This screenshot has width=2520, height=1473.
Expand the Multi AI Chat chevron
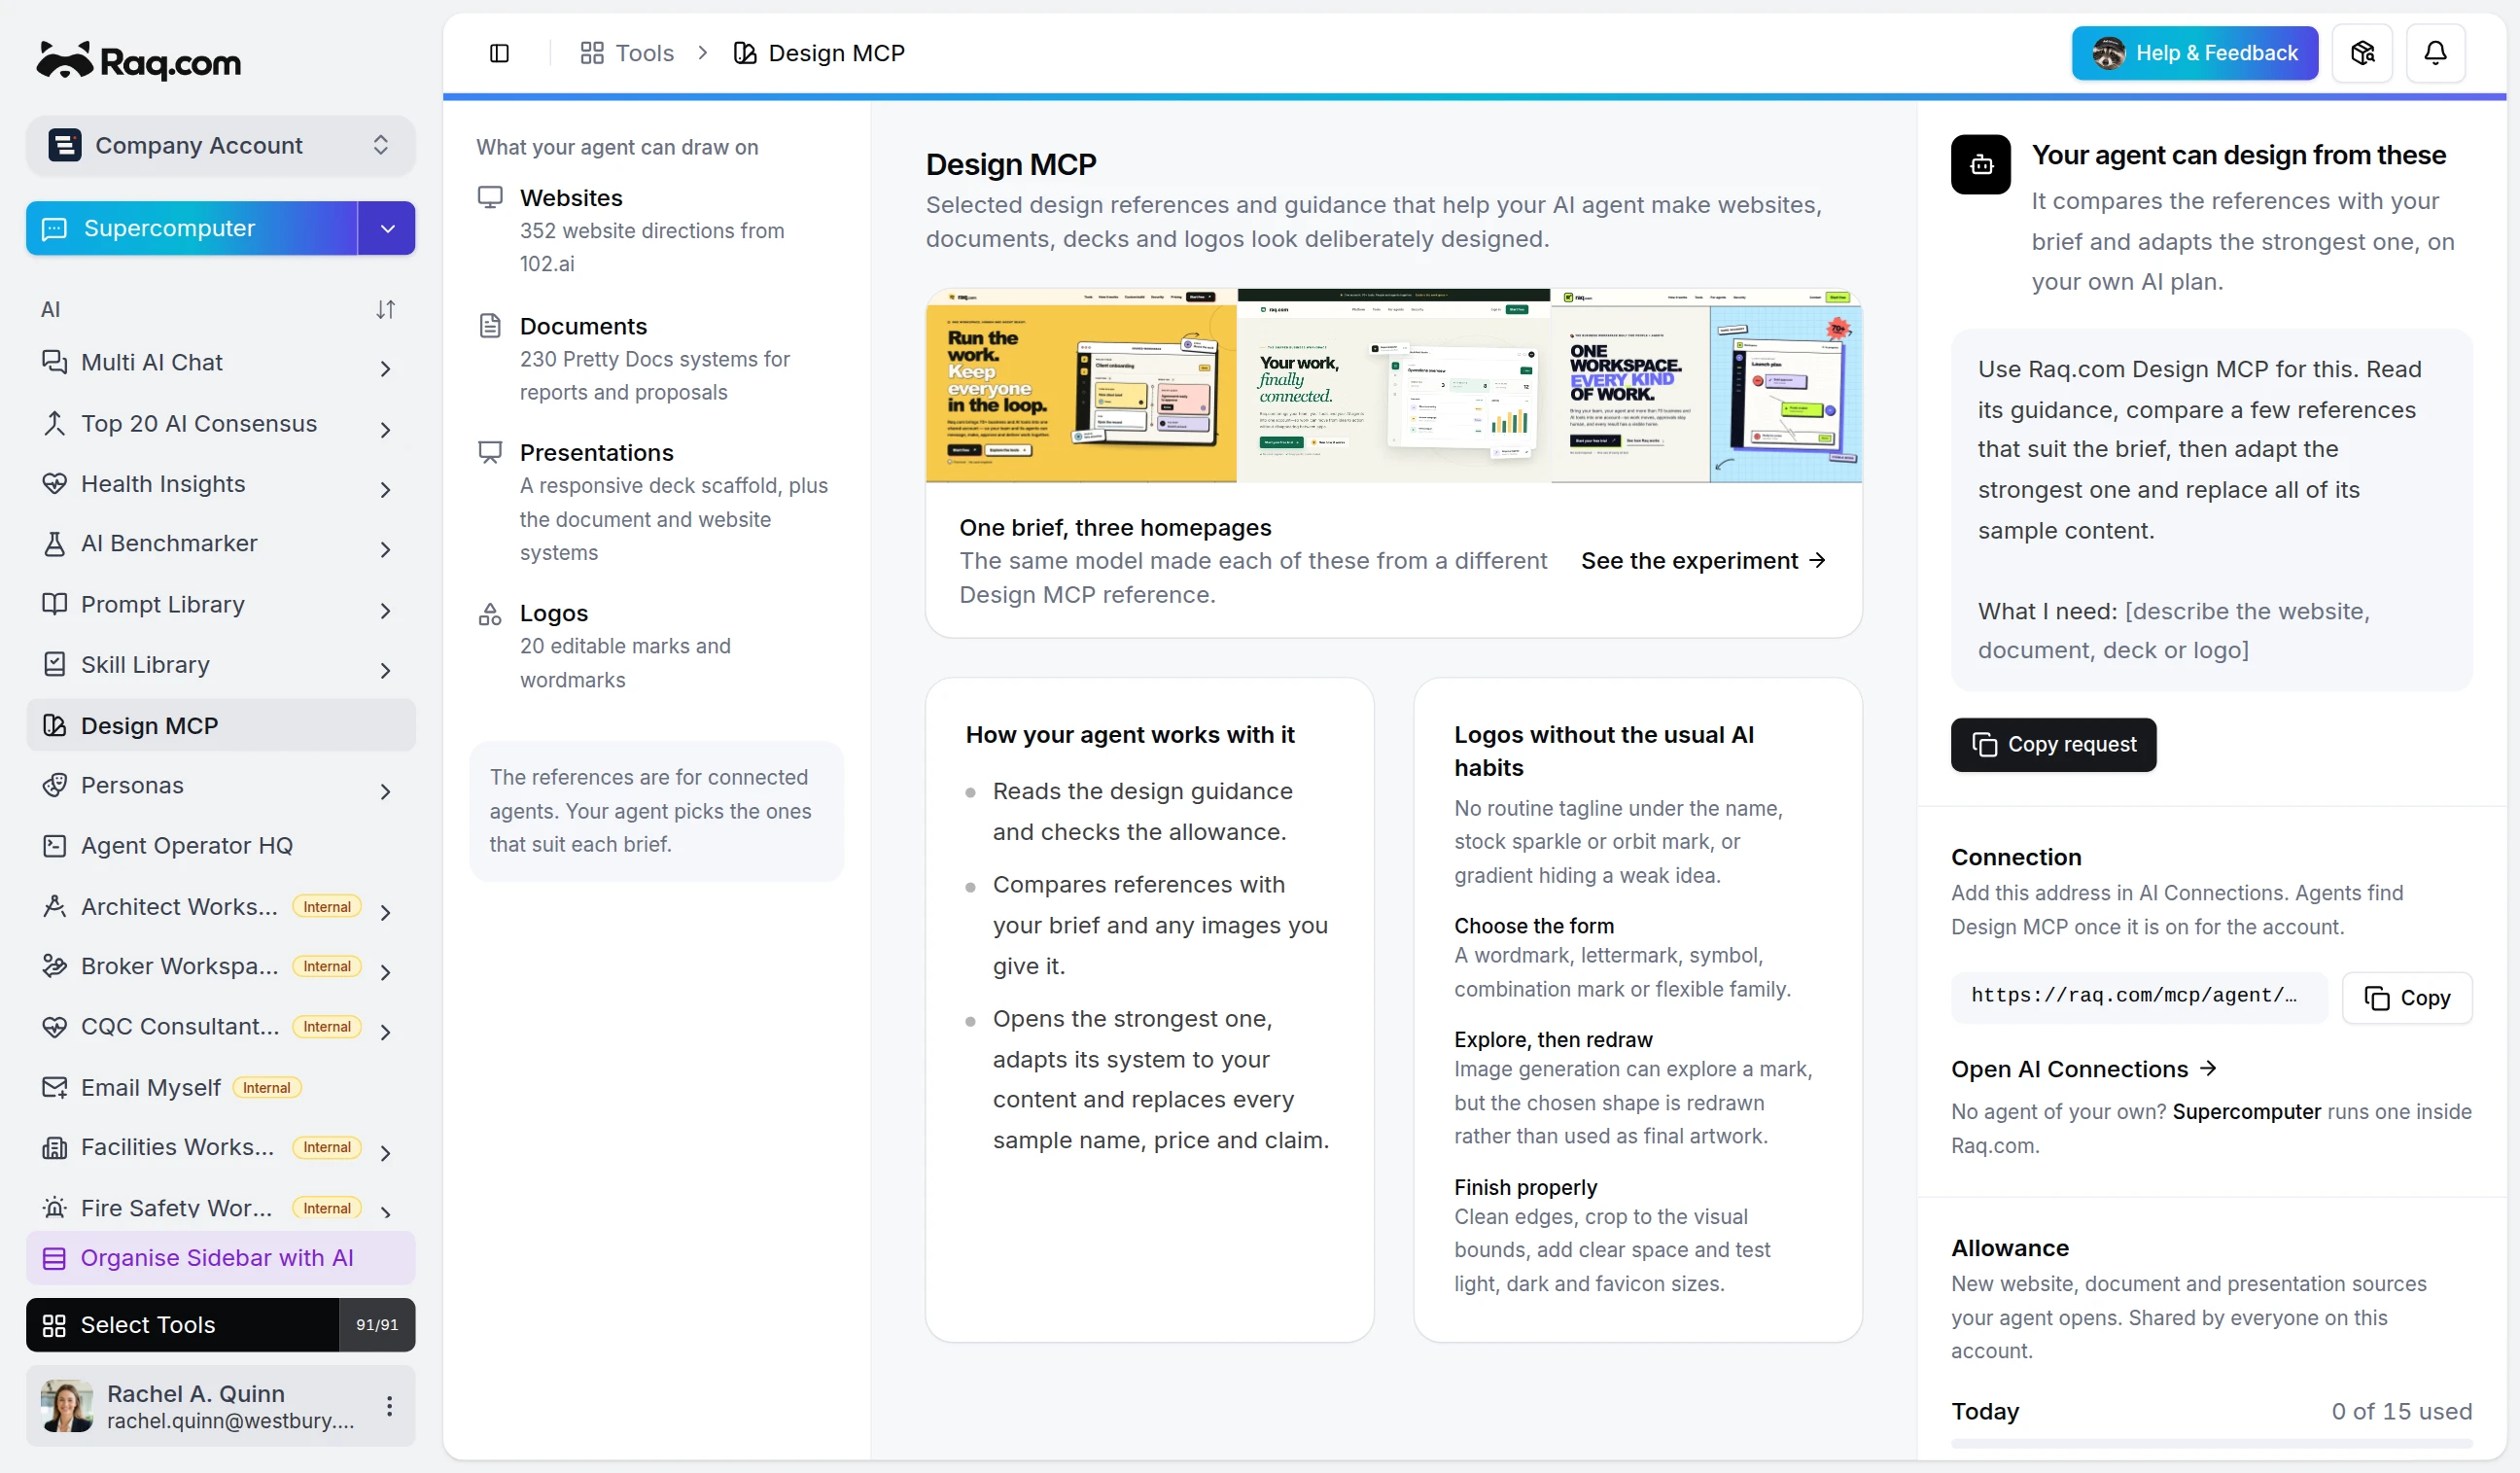[386, 369]
